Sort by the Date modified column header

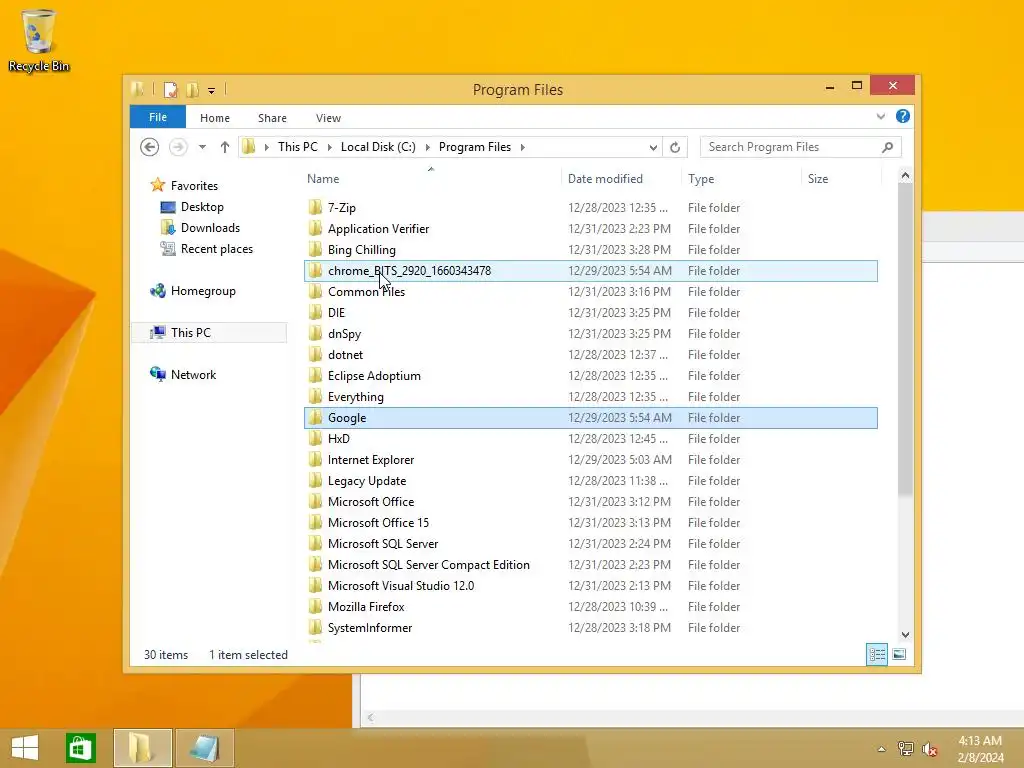[605, 179]
